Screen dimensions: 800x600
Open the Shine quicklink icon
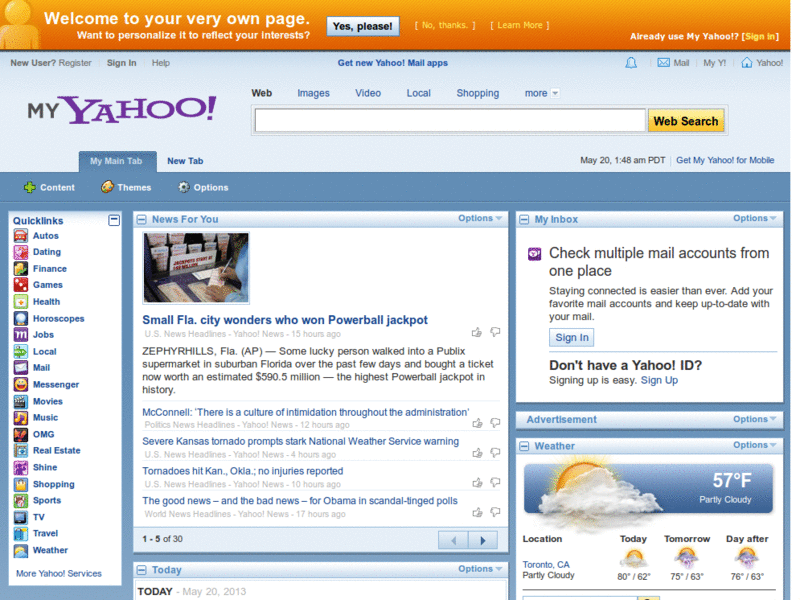click(21, 467)
